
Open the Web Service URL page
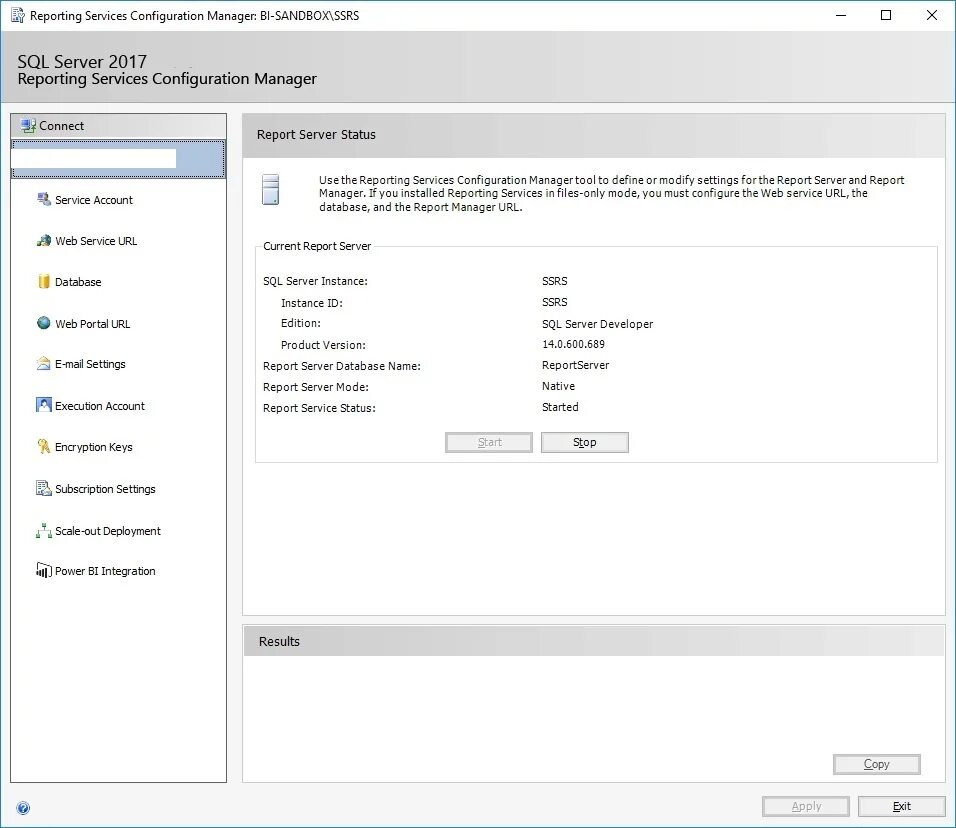(96, 241)
